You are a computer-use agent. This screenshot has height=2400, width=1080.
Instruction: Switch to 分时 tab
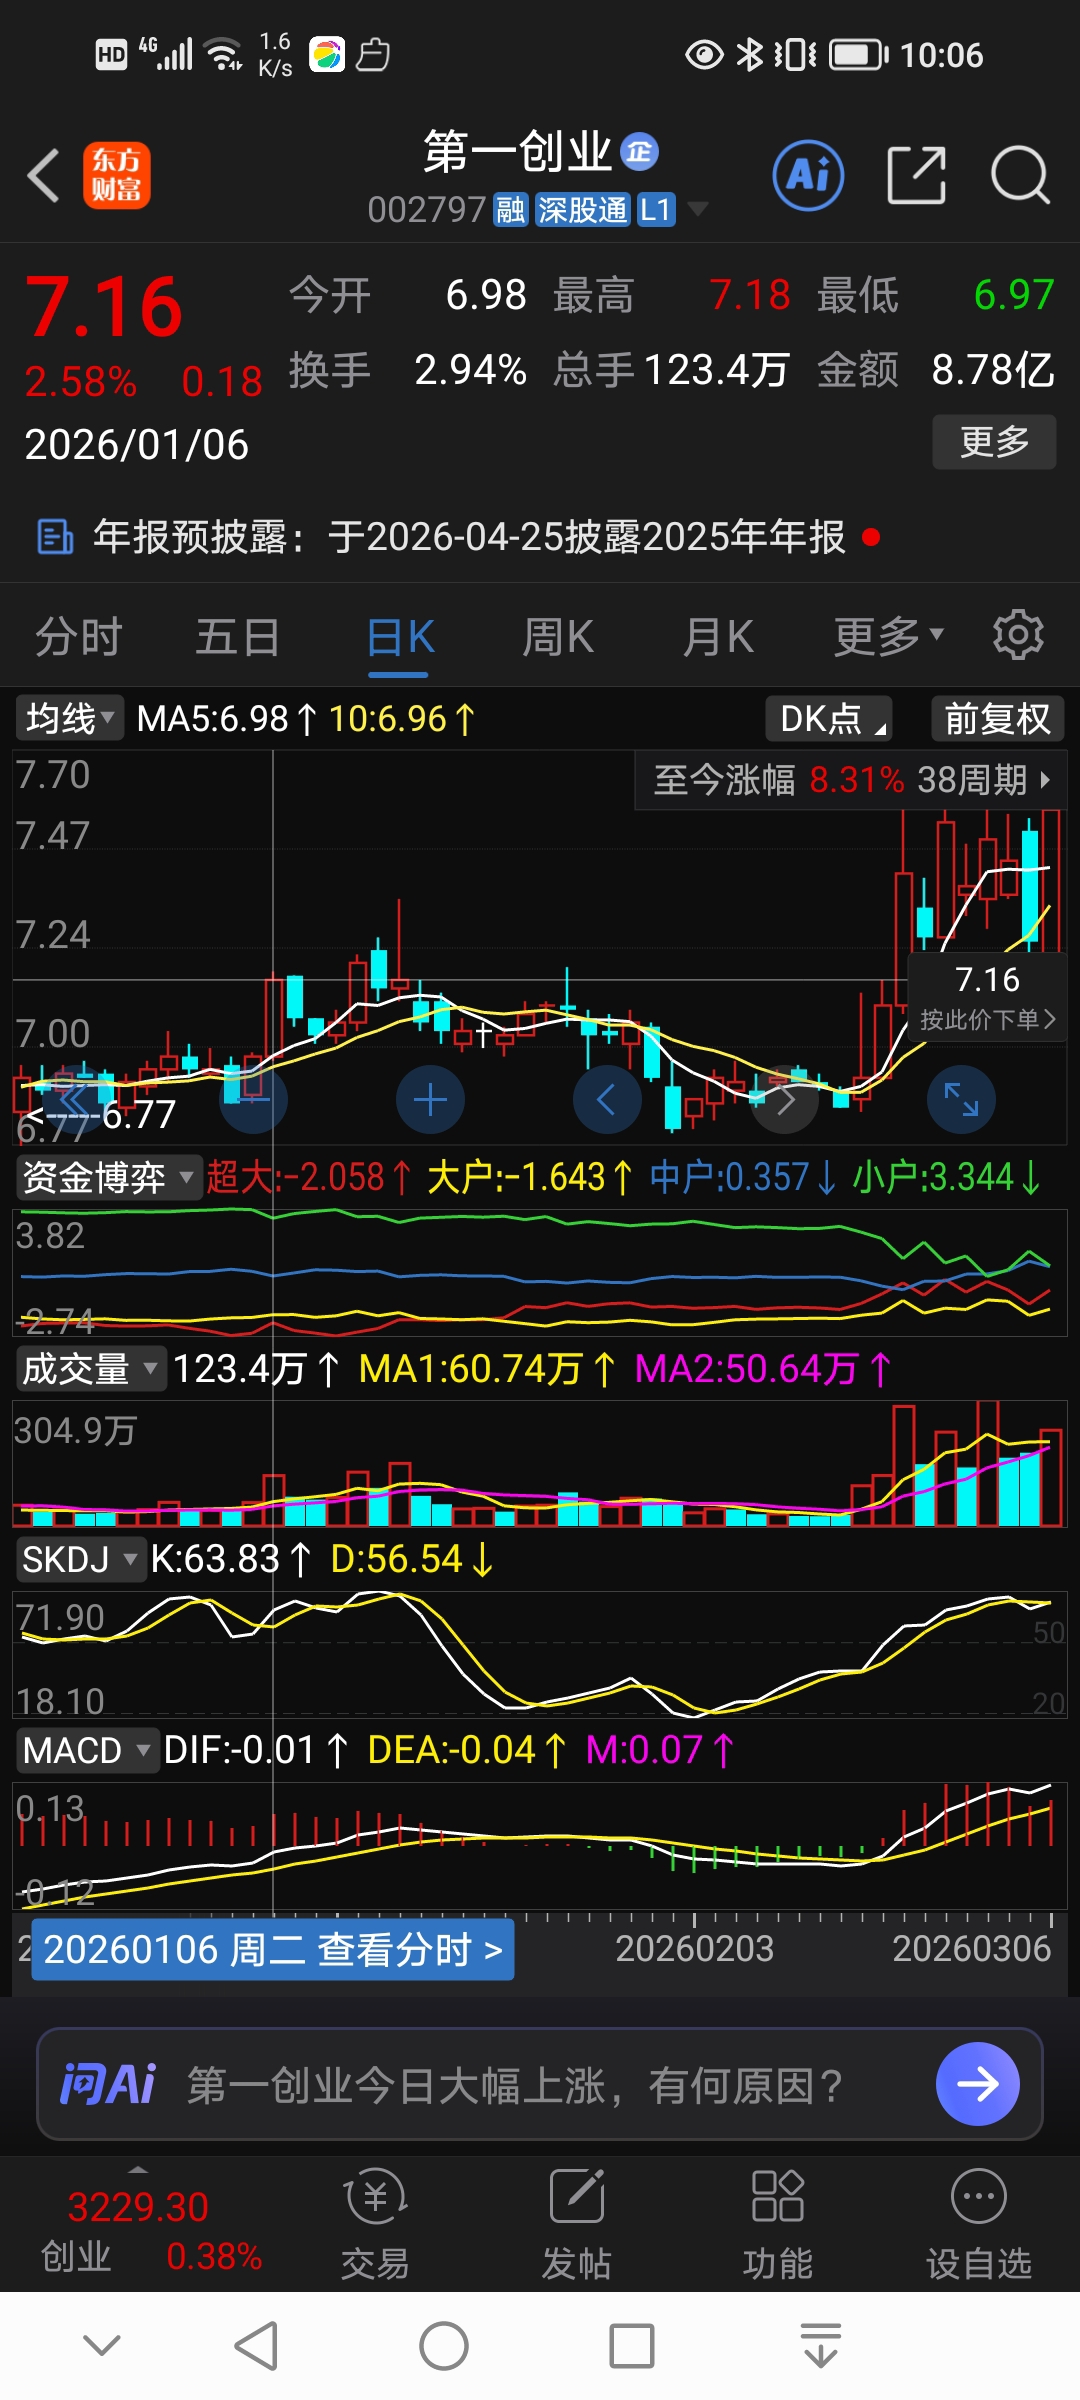pyautogui.click(x=79, y=636)
